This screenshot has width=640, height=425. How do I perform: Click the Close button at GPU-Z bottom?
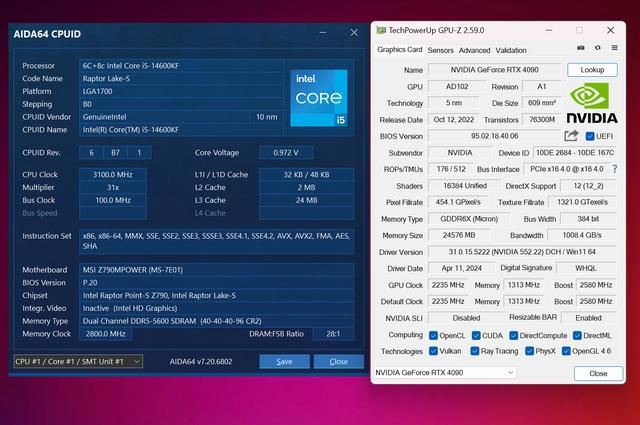click(598, 373)
